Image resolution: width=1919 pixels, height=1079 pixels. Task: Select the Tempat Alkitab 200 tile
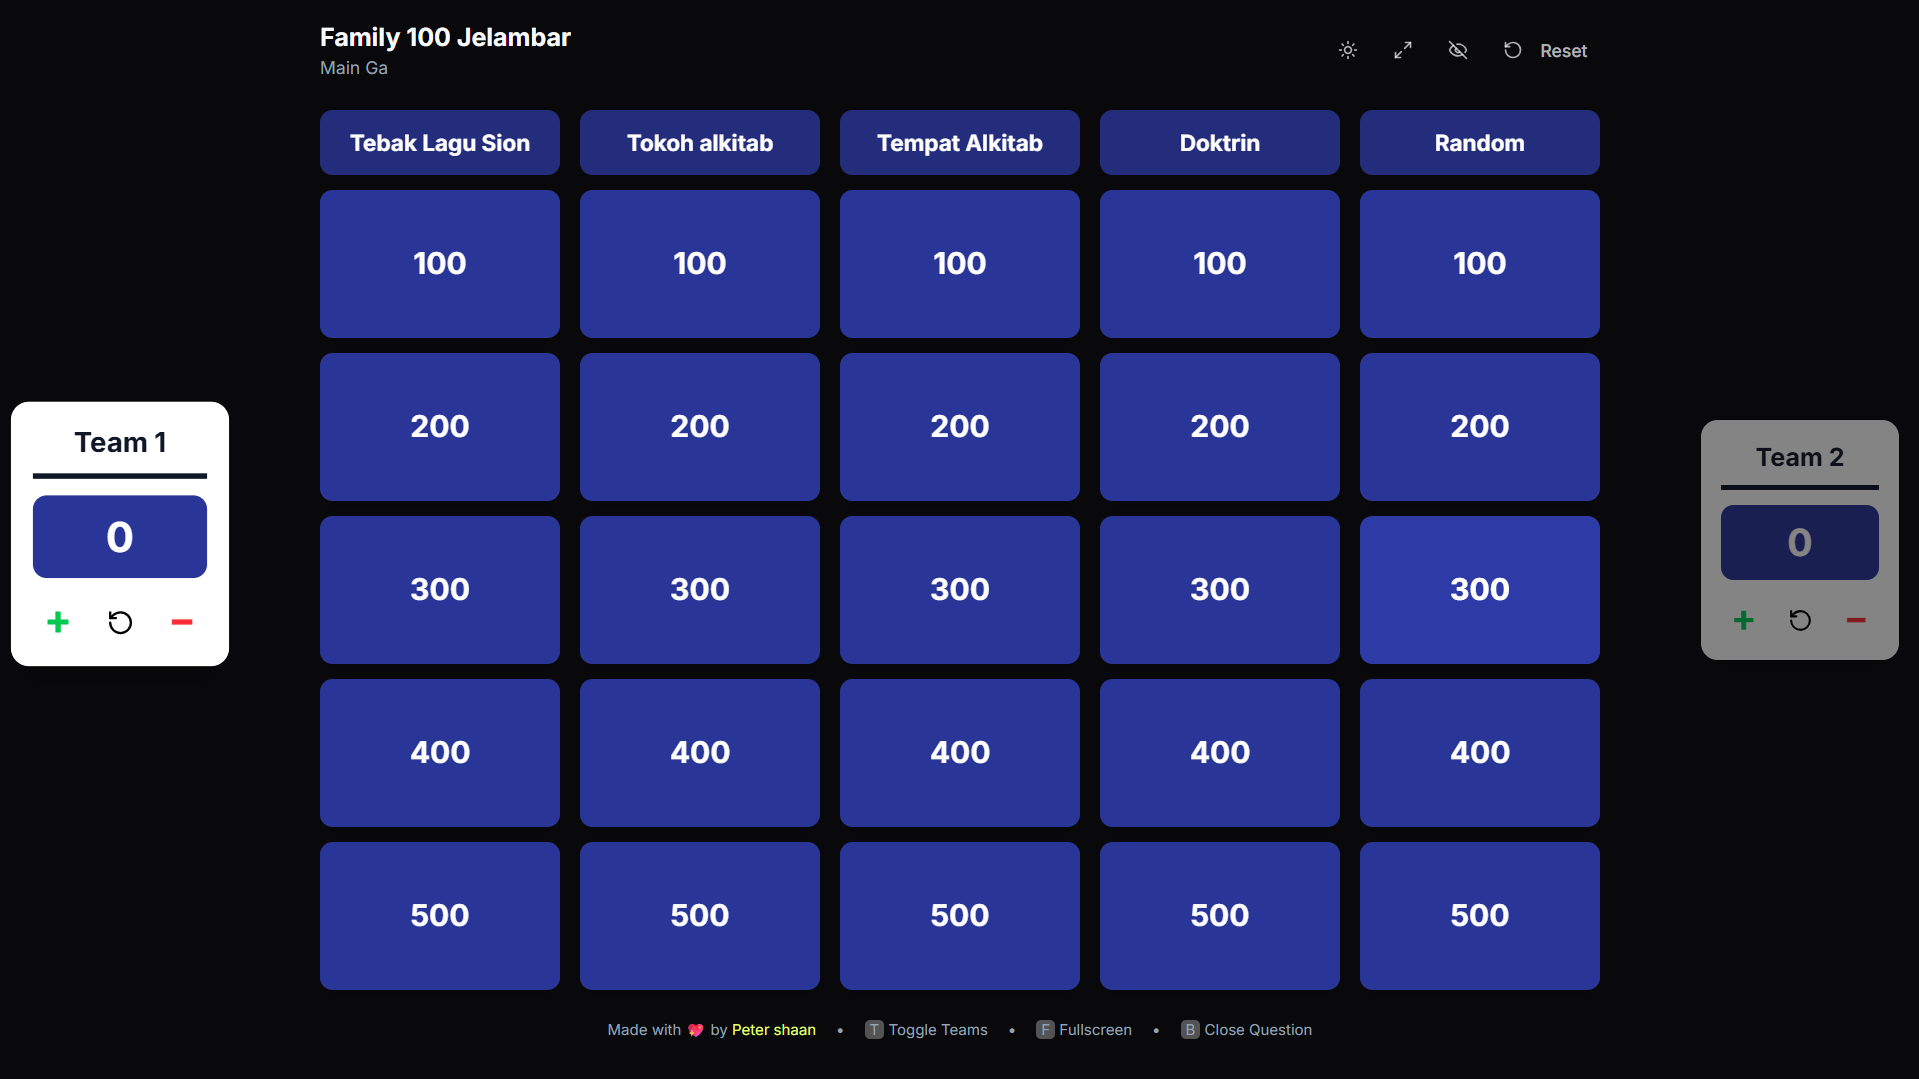pyautogui.click(x=959, y=427)
